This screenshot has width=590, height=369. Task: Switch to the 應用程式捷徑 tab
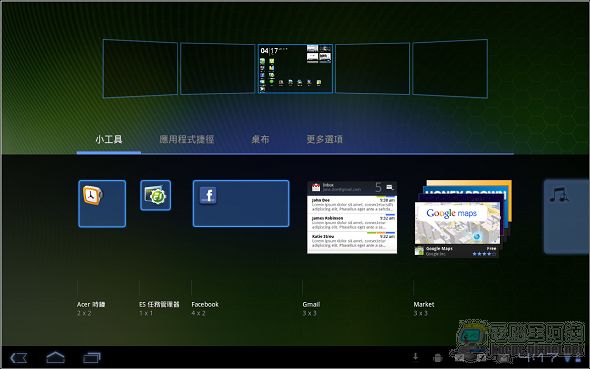click(x=187, y=140)
